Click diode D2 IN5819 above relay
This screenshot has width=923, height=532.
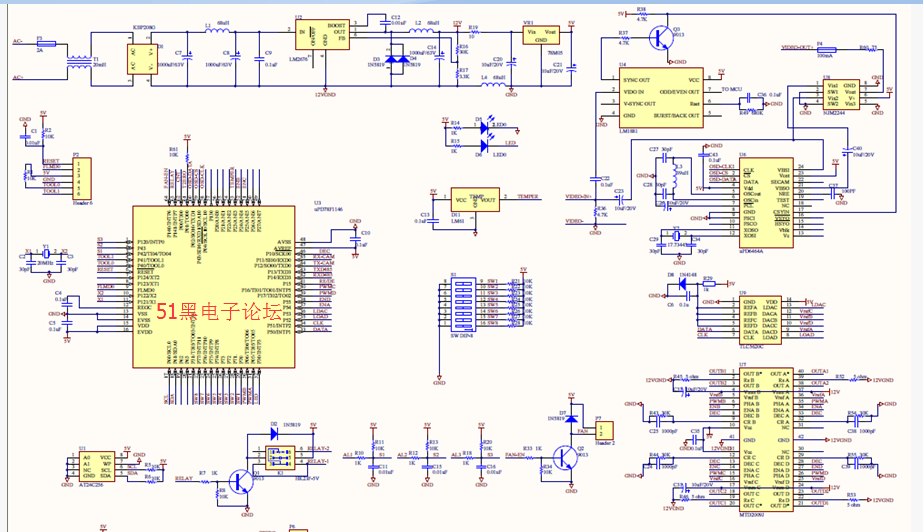274,434
